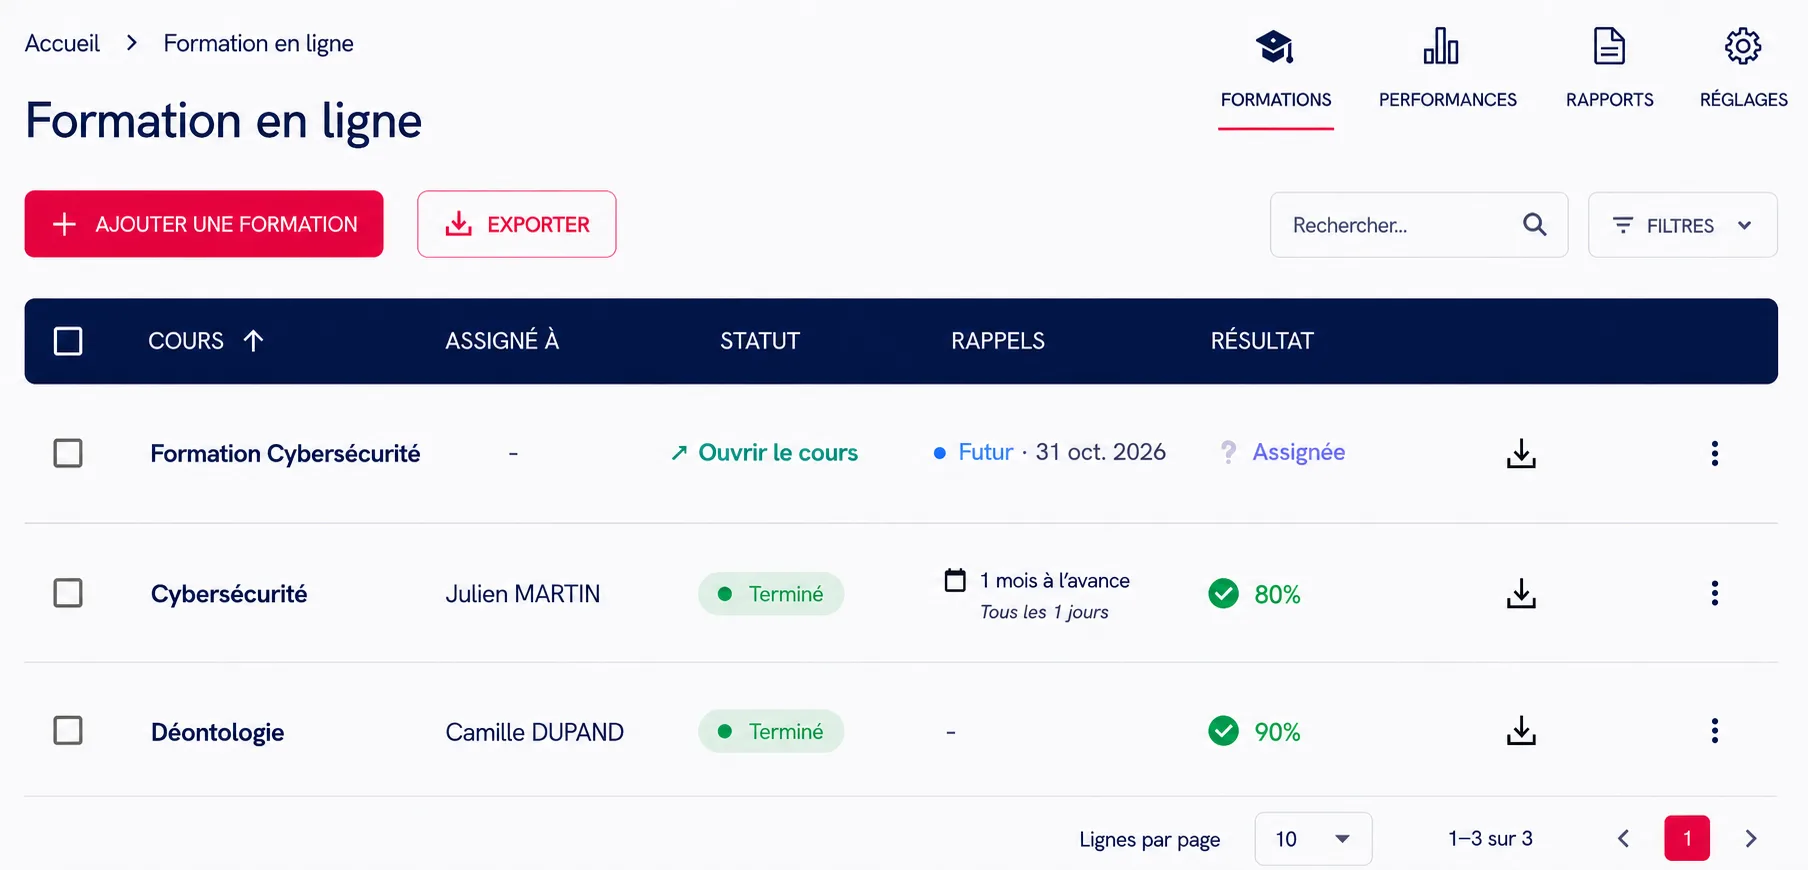Open the Ouvrir le cours link
Viewport: 1808px width, 870px height.
point(765,453)
